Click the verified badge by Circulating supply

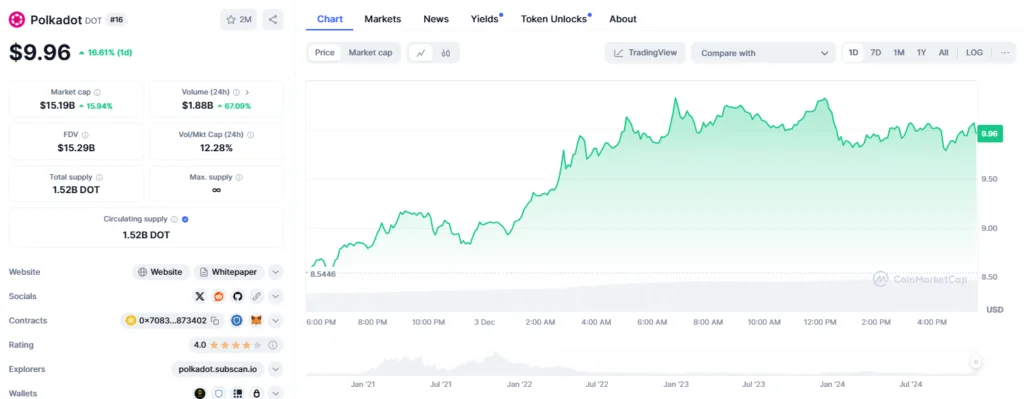click(185, 219)
